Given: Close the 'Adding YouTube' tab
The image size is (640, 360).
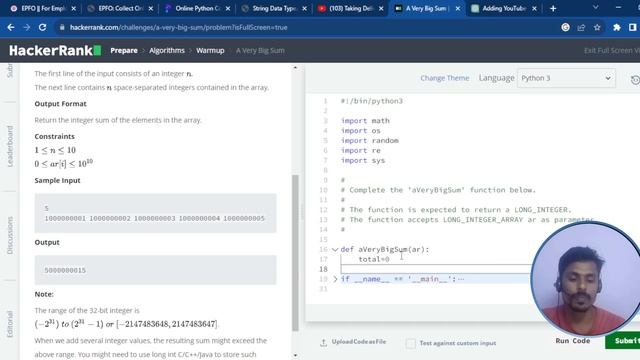Looking at the screenshot, I should click(x=534, y=8).
